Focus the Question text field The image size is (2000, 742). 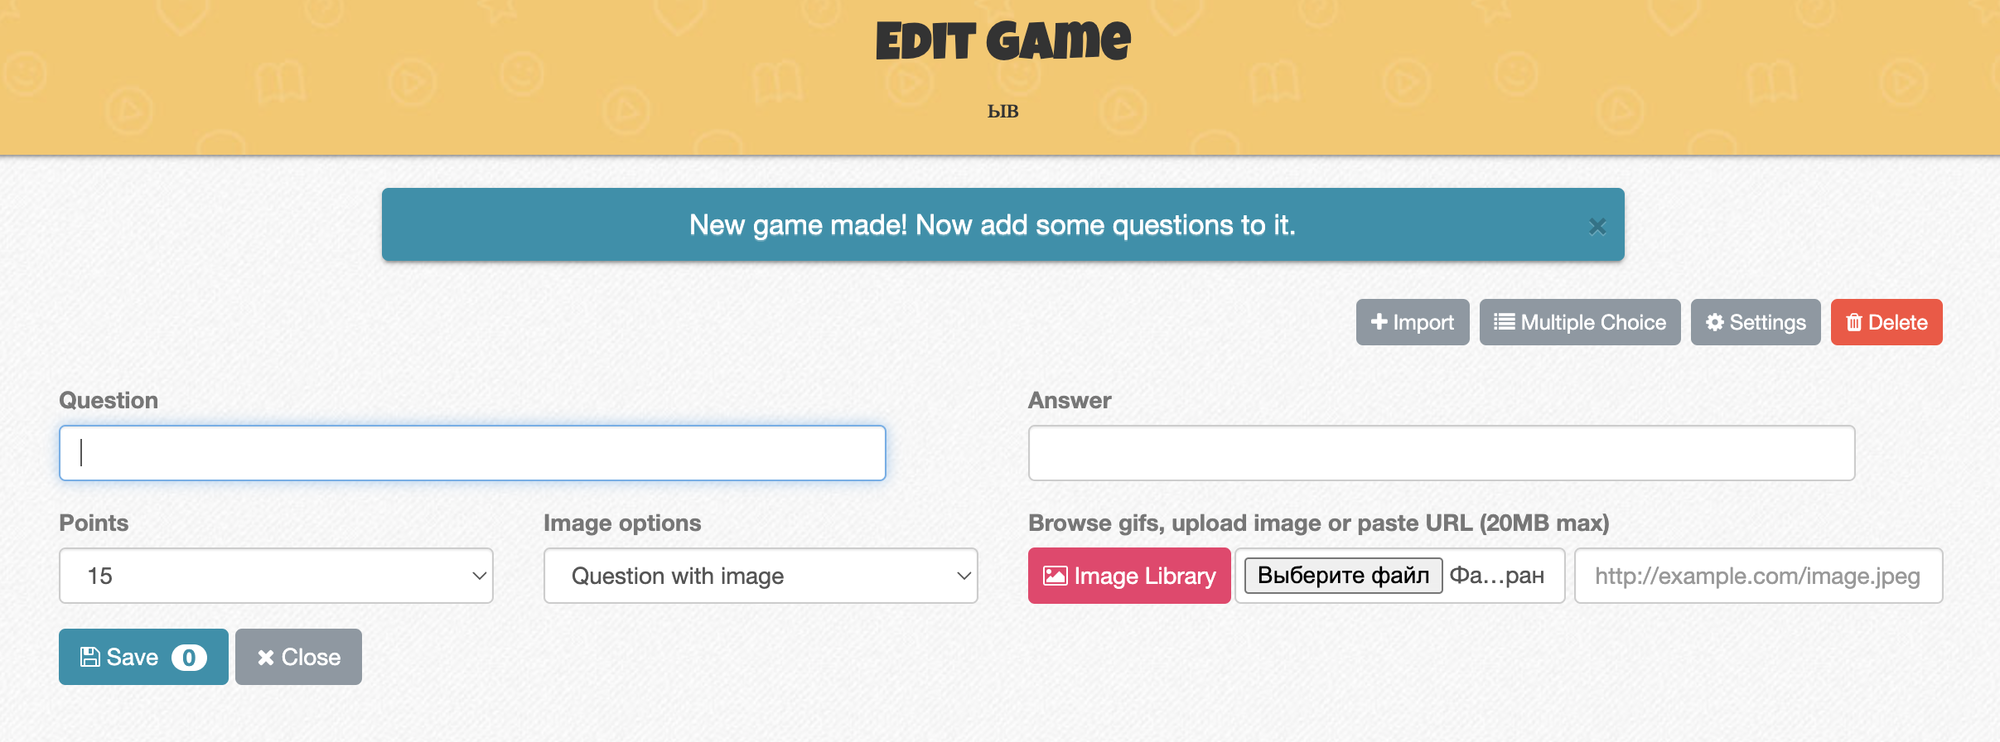pyautogui.click(x=472, y=453)
